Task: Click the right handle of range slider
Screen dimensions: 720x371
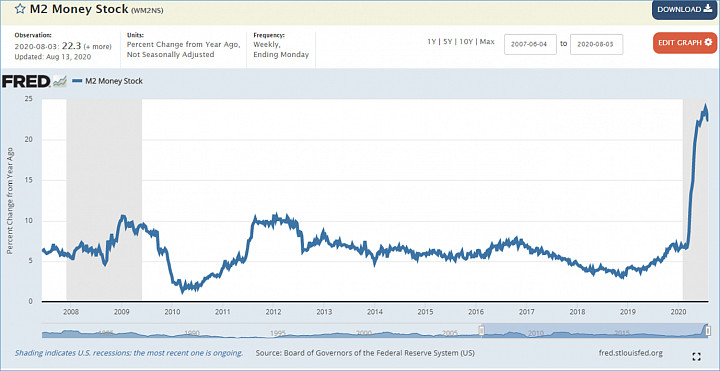Action: coord(708,331)
